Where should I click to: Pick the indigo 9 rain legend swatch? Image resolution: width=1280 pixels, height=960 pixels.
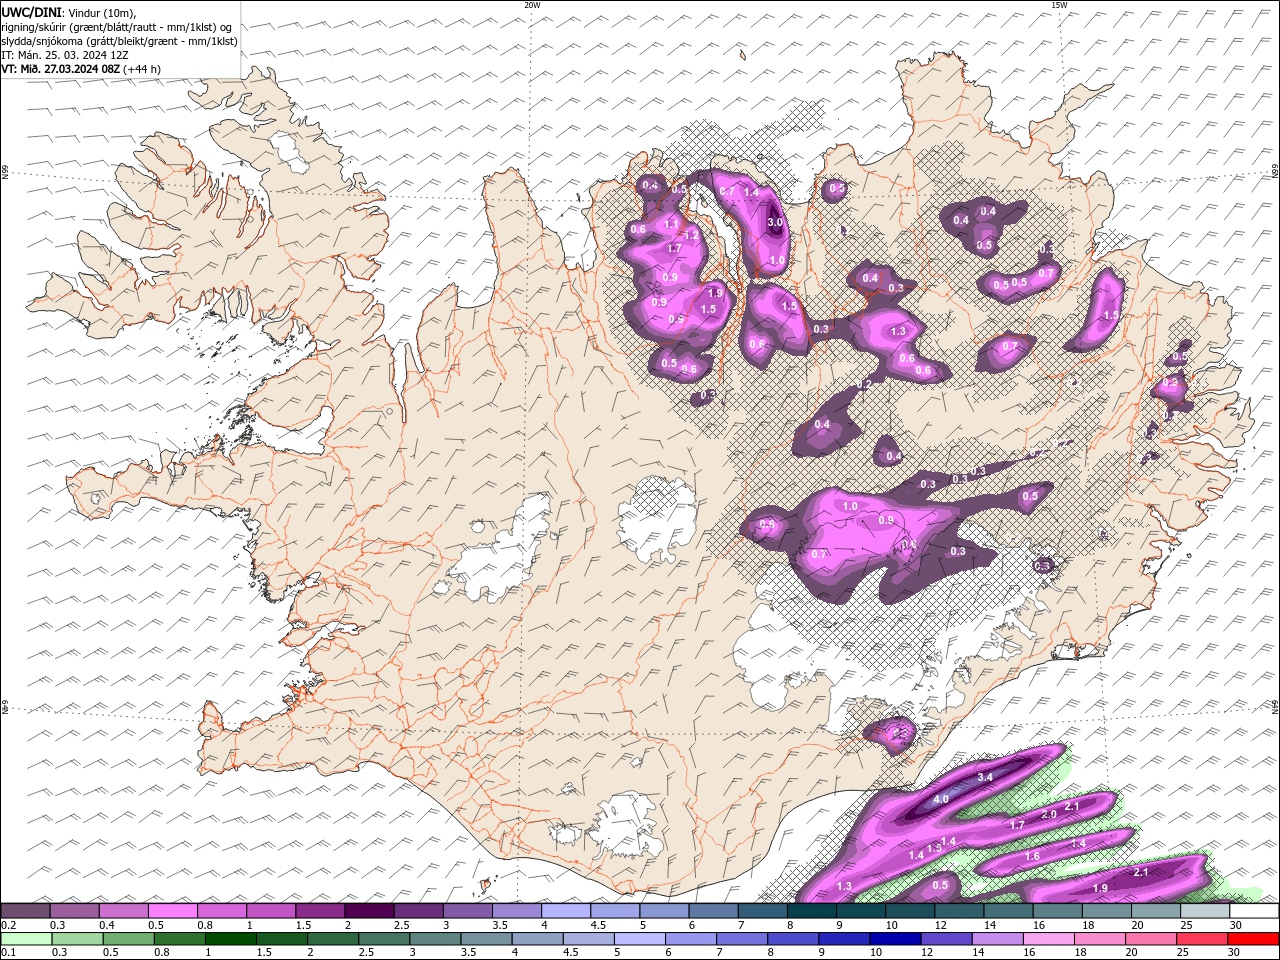[844, 939]
